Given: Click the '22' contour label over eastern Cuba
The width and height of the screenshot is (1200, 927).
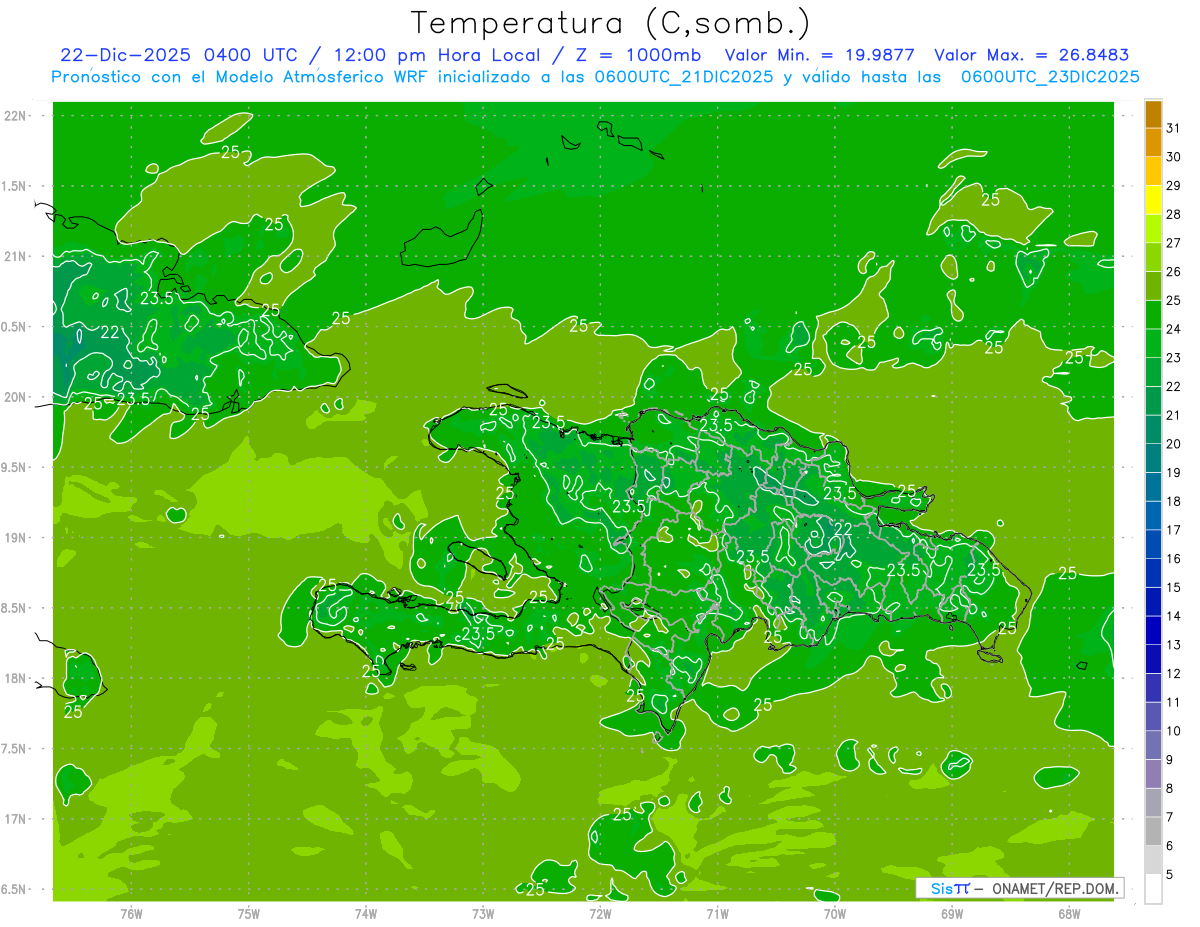Looking at the screenshot, I should (x=110, y=332).
